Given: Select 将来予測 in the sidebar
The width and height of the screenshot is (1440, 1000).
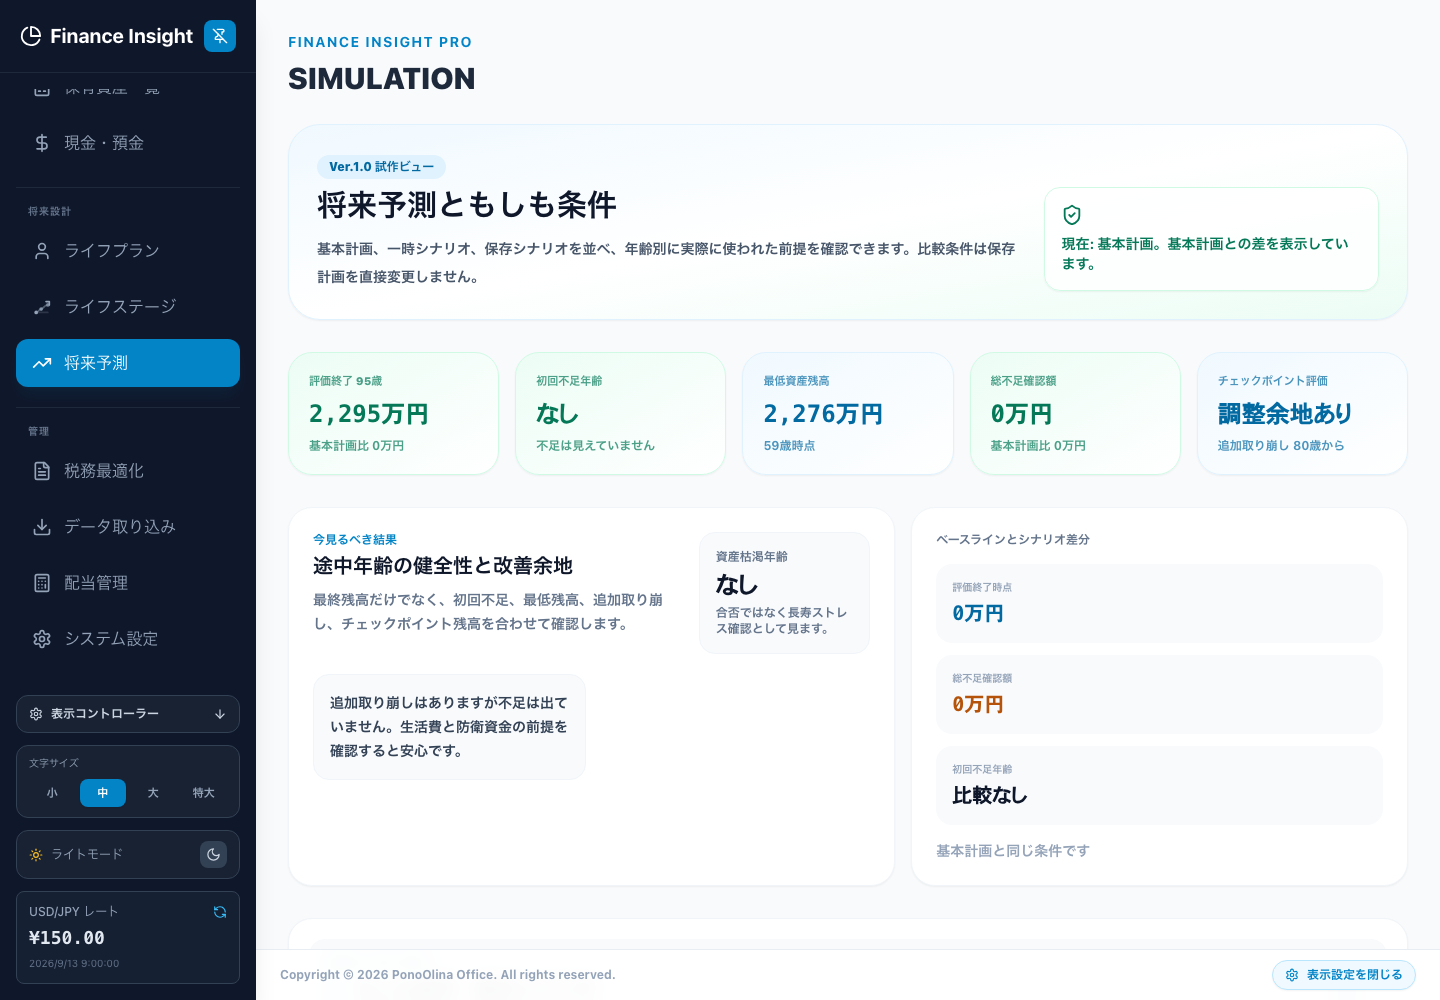Looking at the screenshot, I should 128,363.
